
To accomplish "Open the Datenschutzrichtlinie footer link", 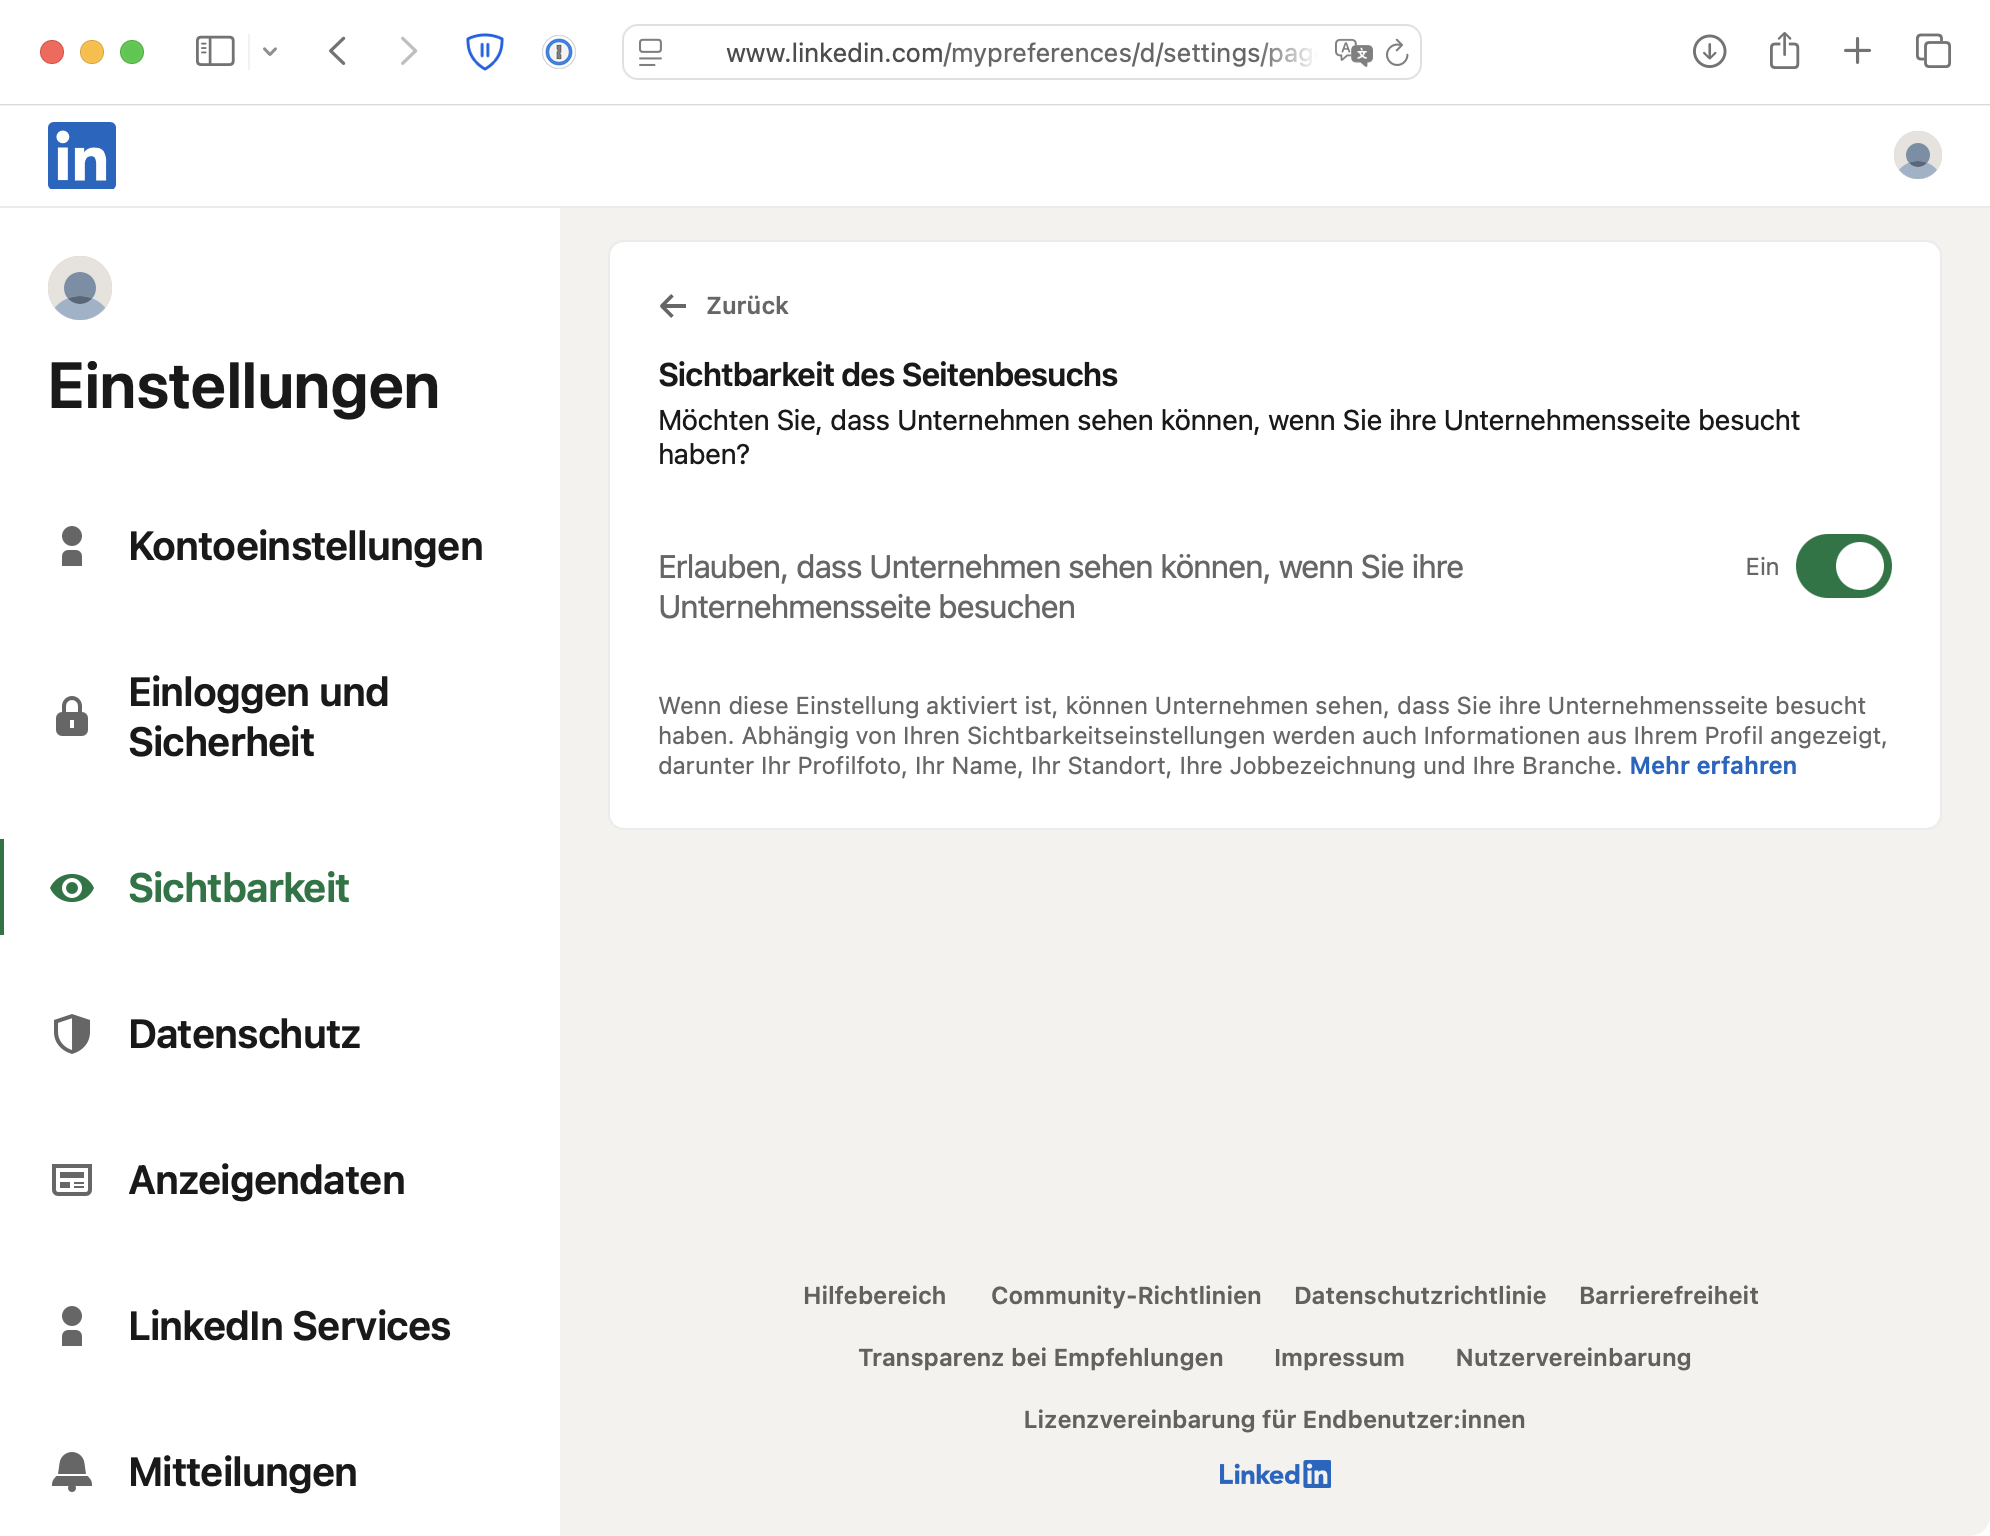I will point(1419,1296).
